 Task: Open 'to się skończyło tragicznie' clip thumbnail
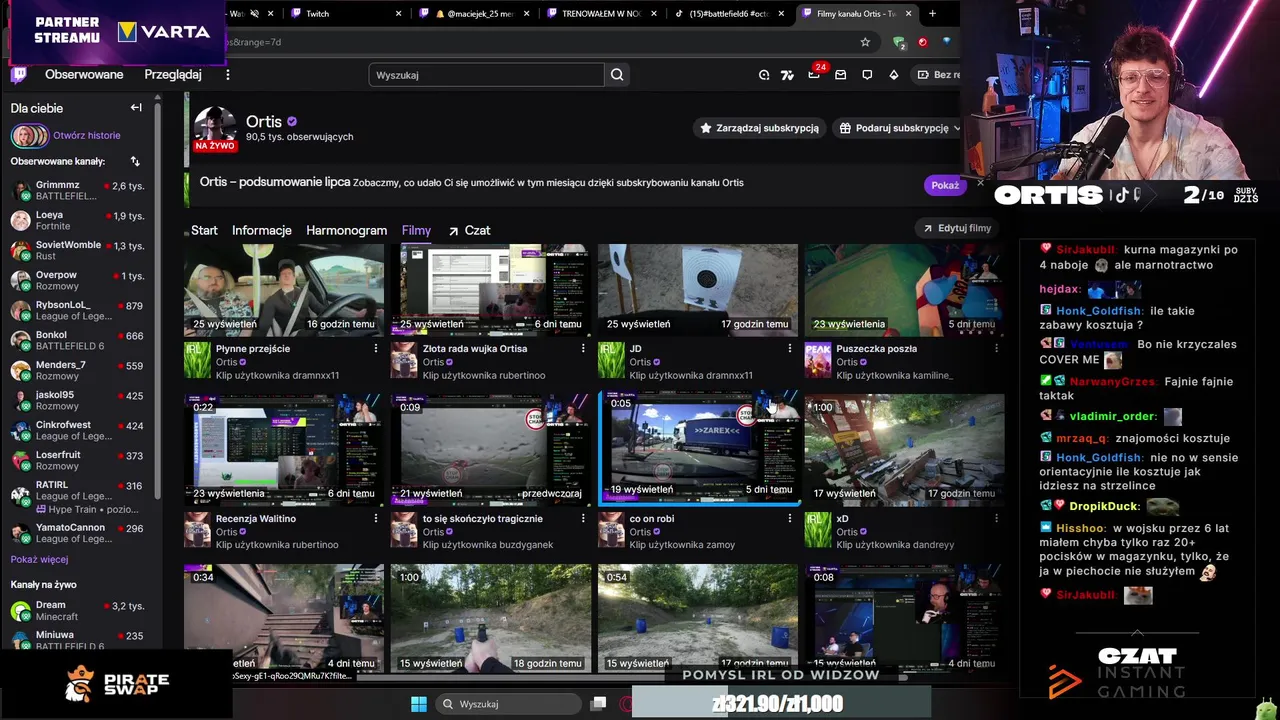coord(491,449)
